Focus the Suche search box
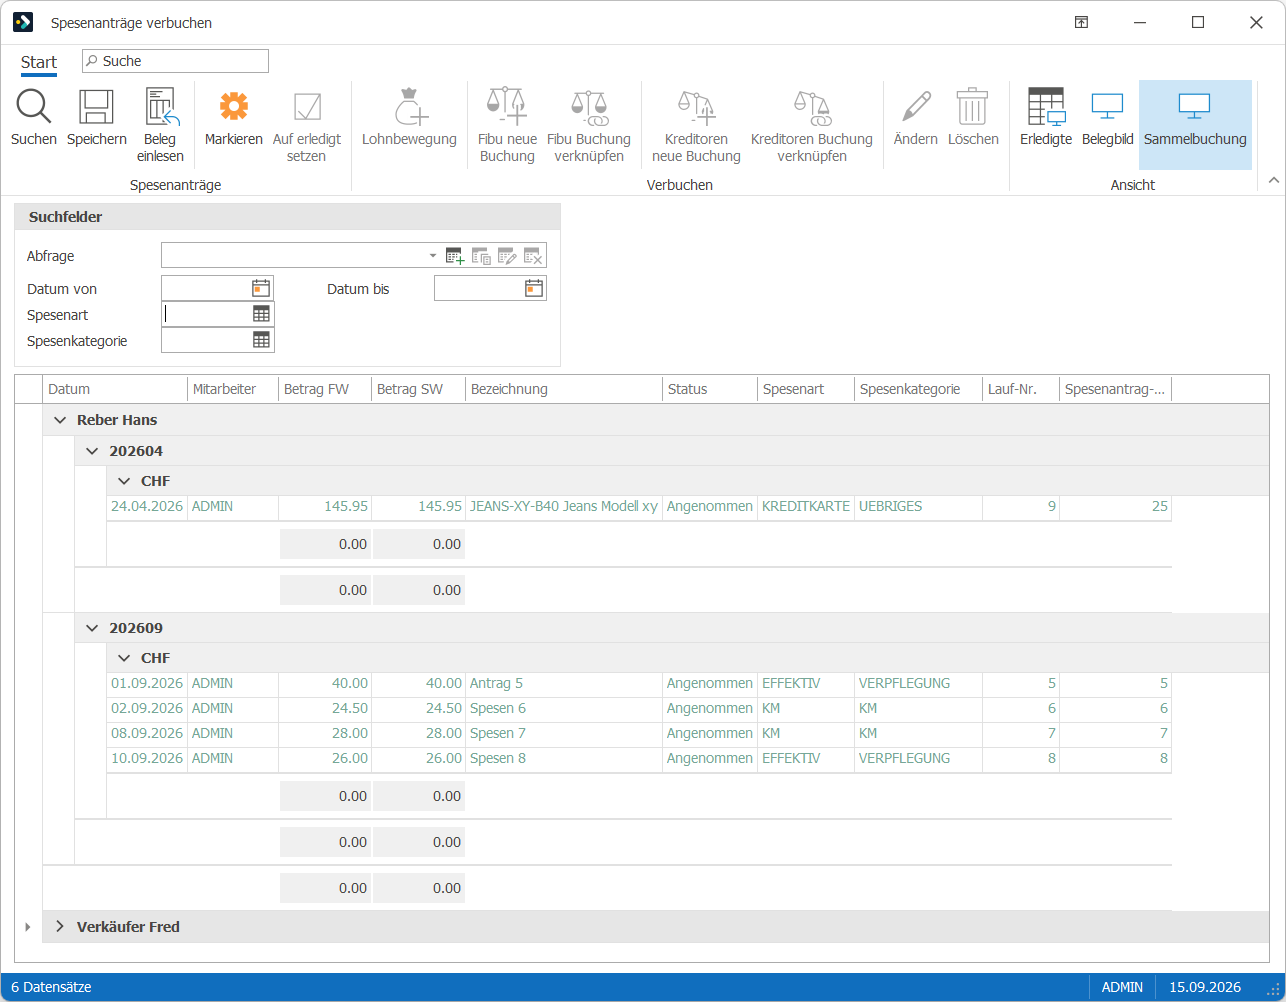This screenshot has width=1286, height=1002. coord(175,61)
